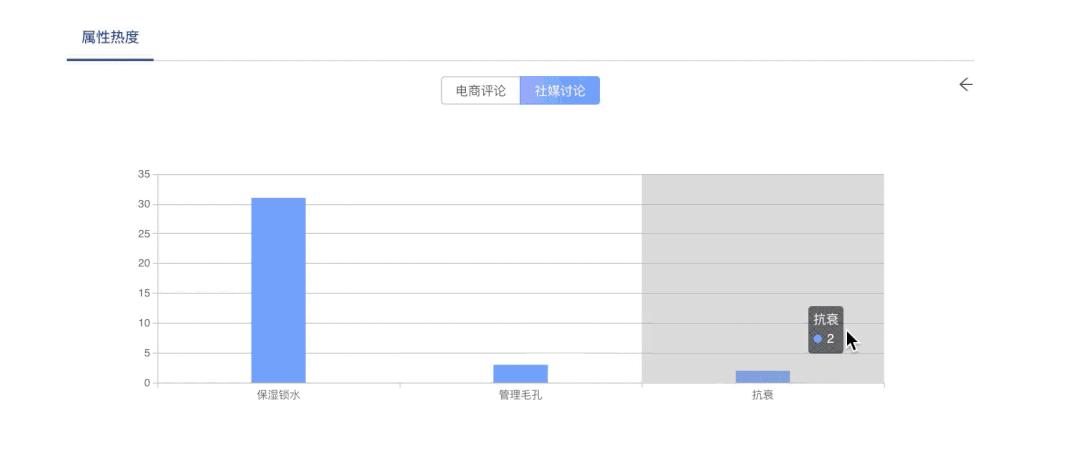Select the 属性热度 tab
This screenshot has width=1079, height=453.
(110, 38)
